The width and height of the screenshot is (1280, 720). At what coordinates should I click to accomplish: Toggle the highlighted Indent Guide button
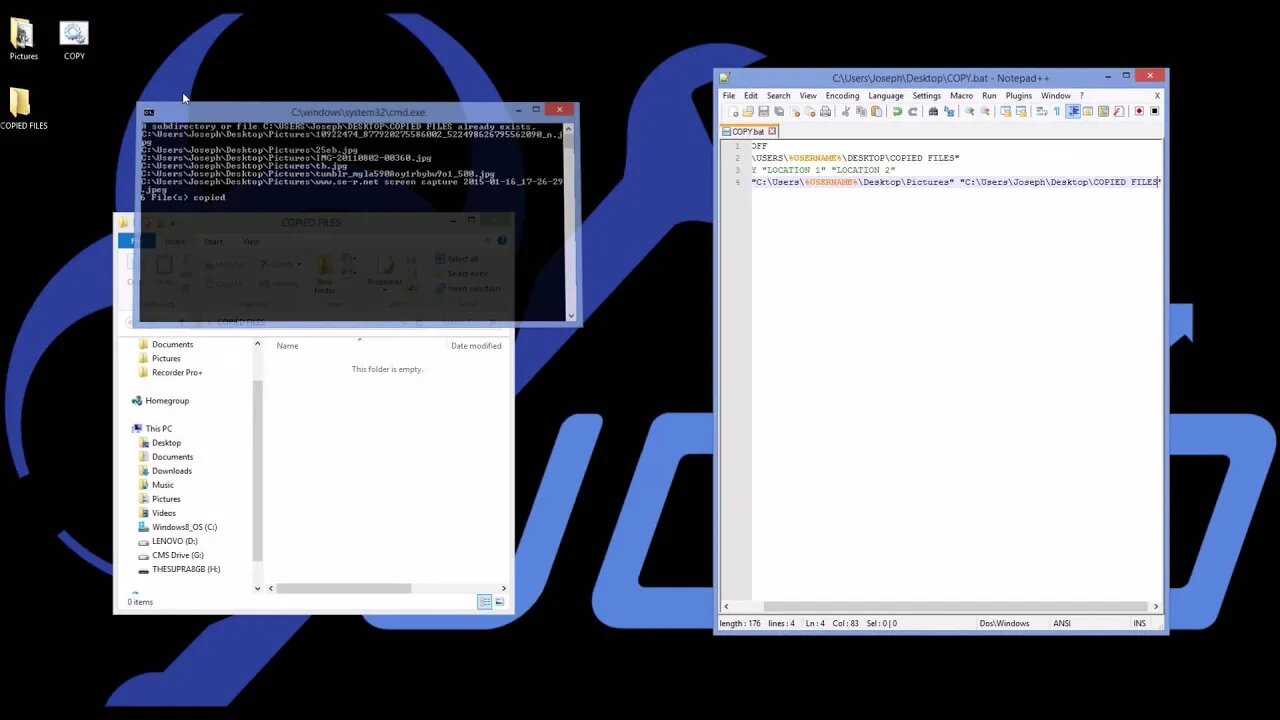(x=1073, y=111)
